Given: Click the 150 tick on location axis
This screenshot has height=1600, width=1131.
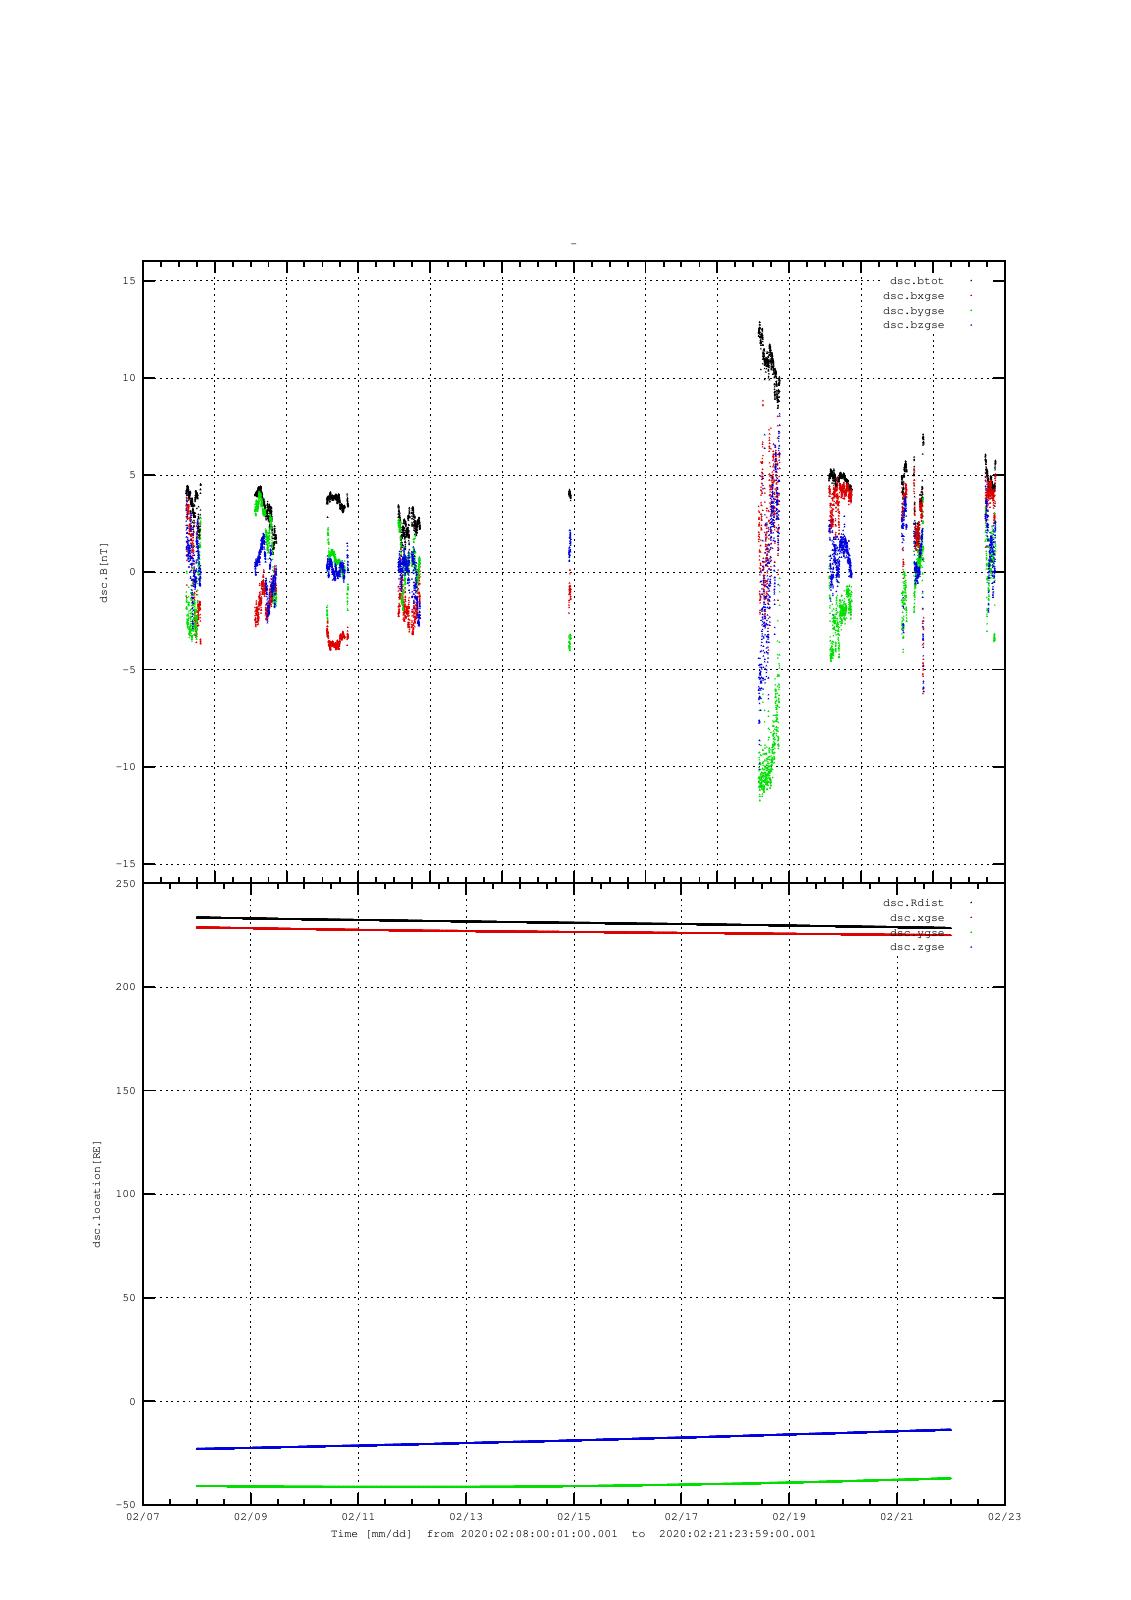Looking at the screenshot, I should (x=125, y=1091).
